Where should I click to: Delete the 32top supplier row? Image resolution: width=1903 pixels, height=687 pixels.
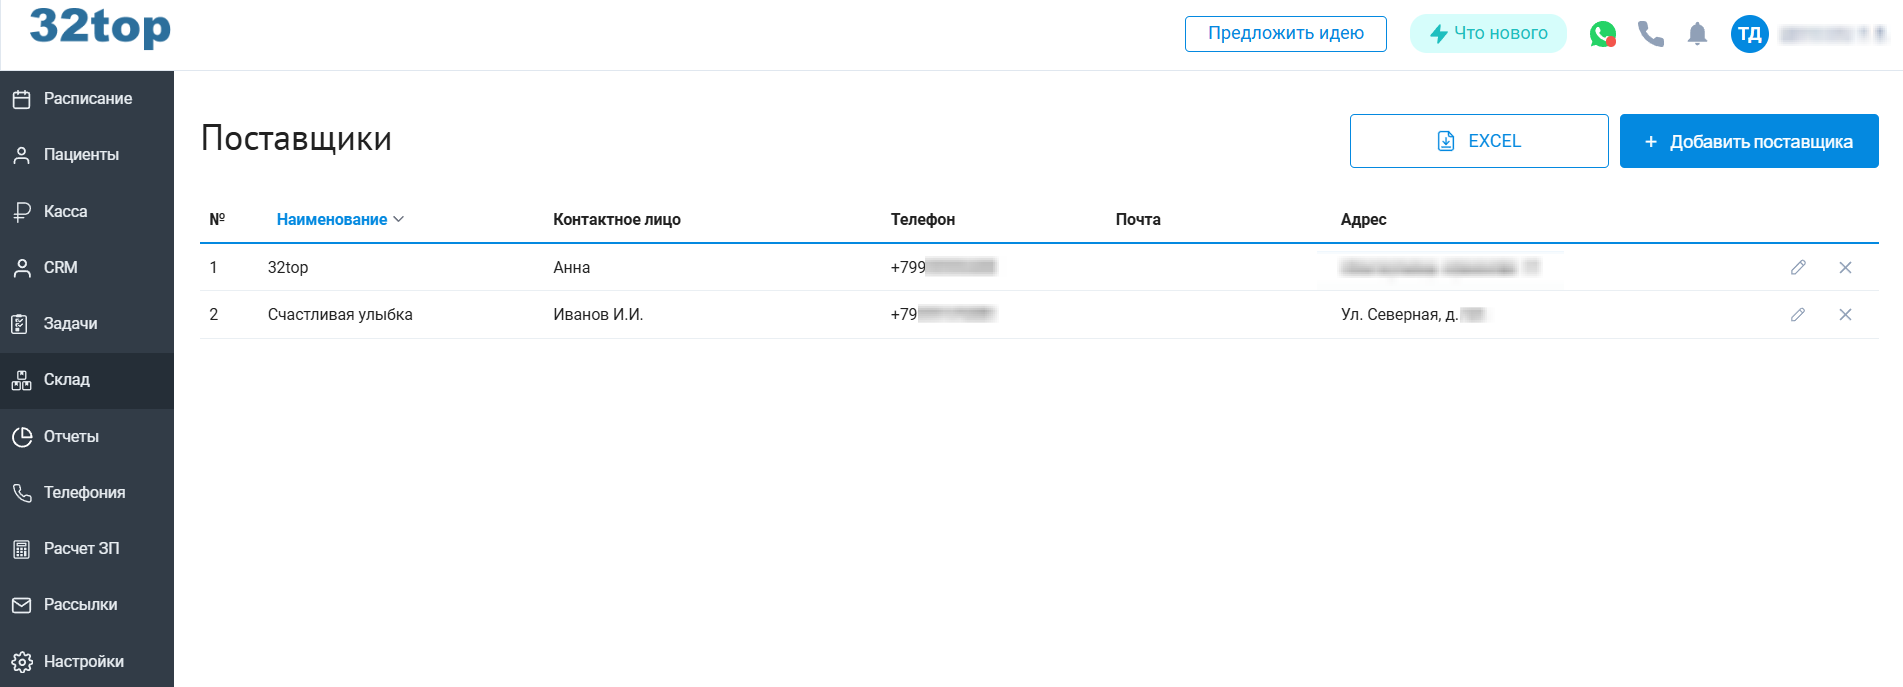click(x=1845, y=267)
